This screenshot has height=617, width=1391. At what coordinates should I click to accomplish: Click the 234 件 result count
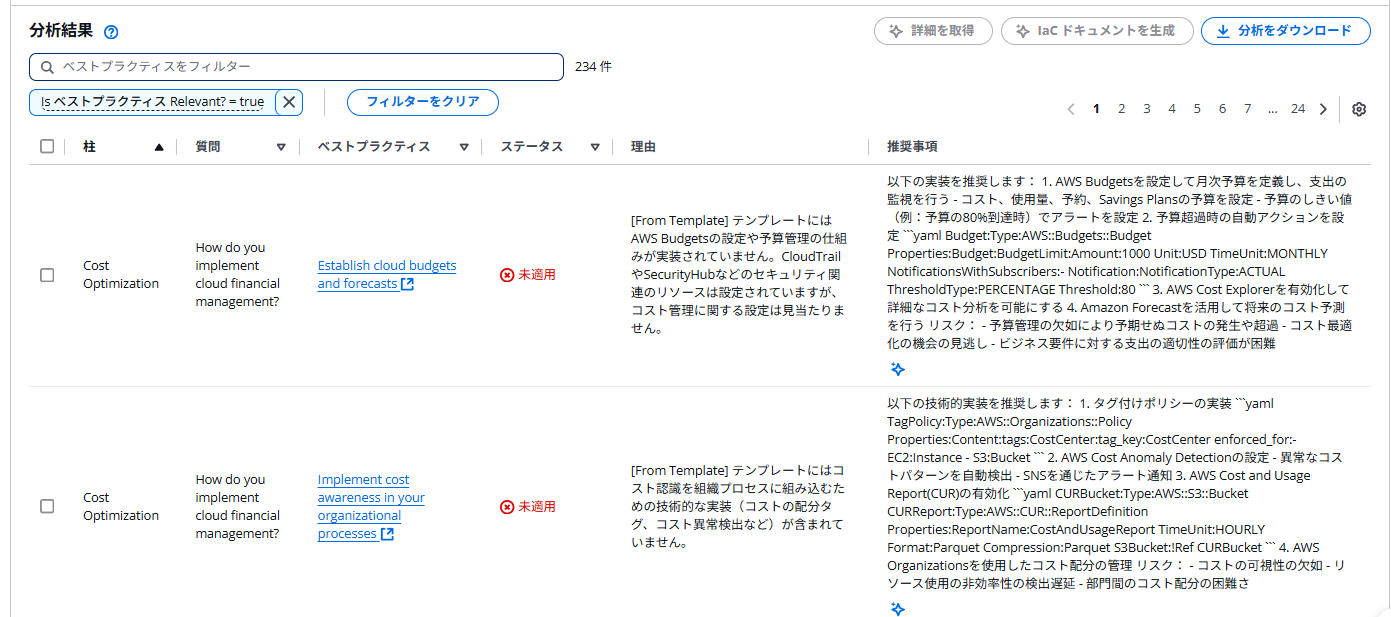(x=593, y=67)
